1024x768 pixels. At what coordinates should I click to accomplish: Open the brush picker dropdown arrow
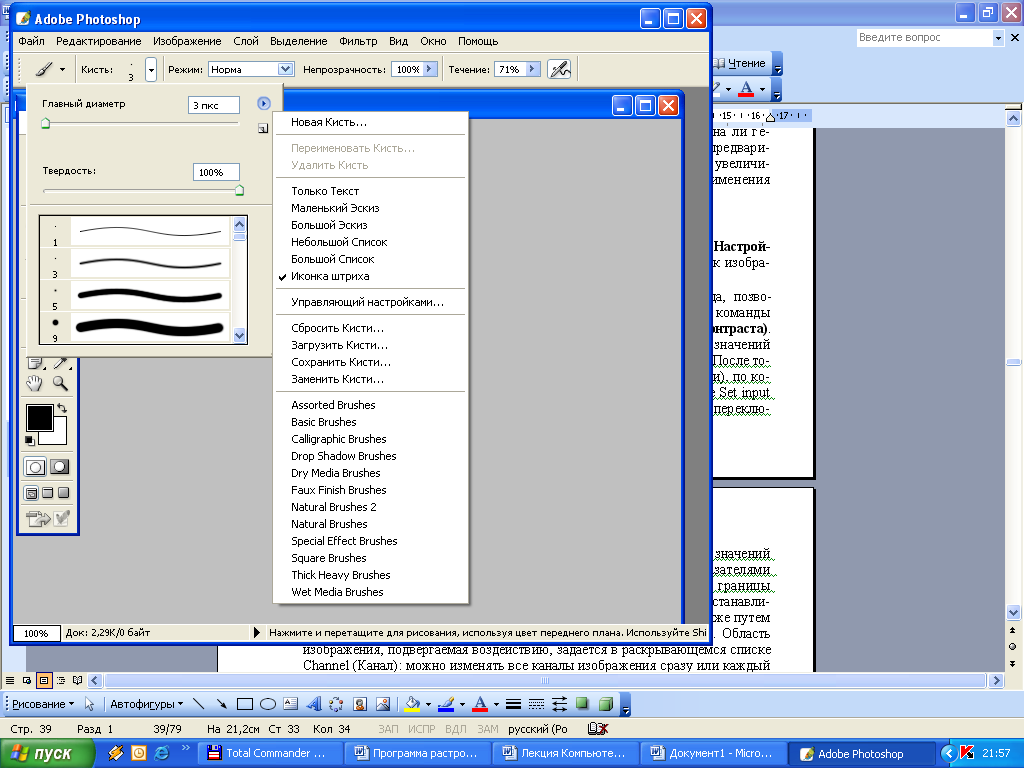[151, 69]
